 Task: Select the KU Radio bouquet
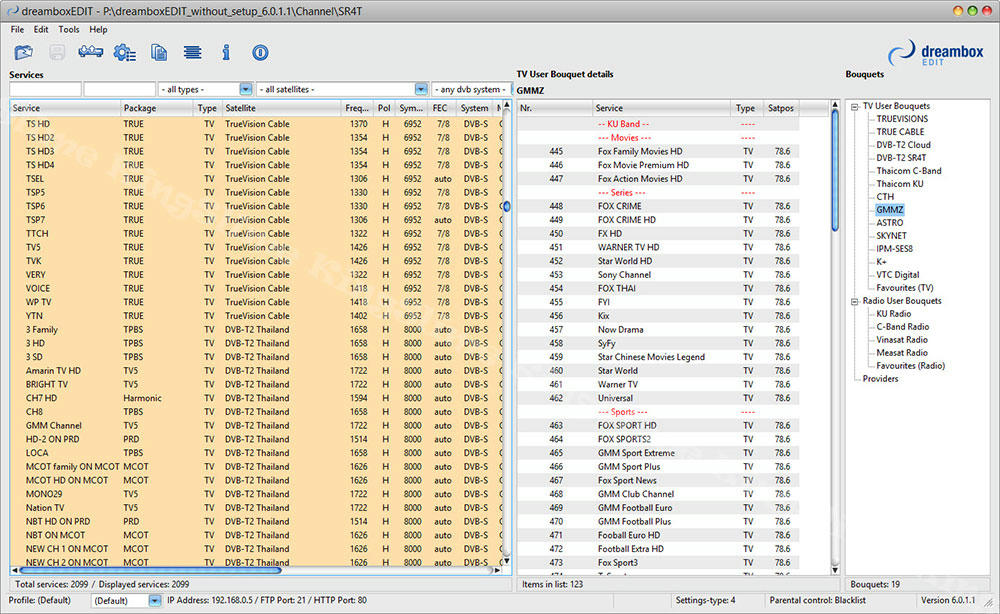[893, 314]
